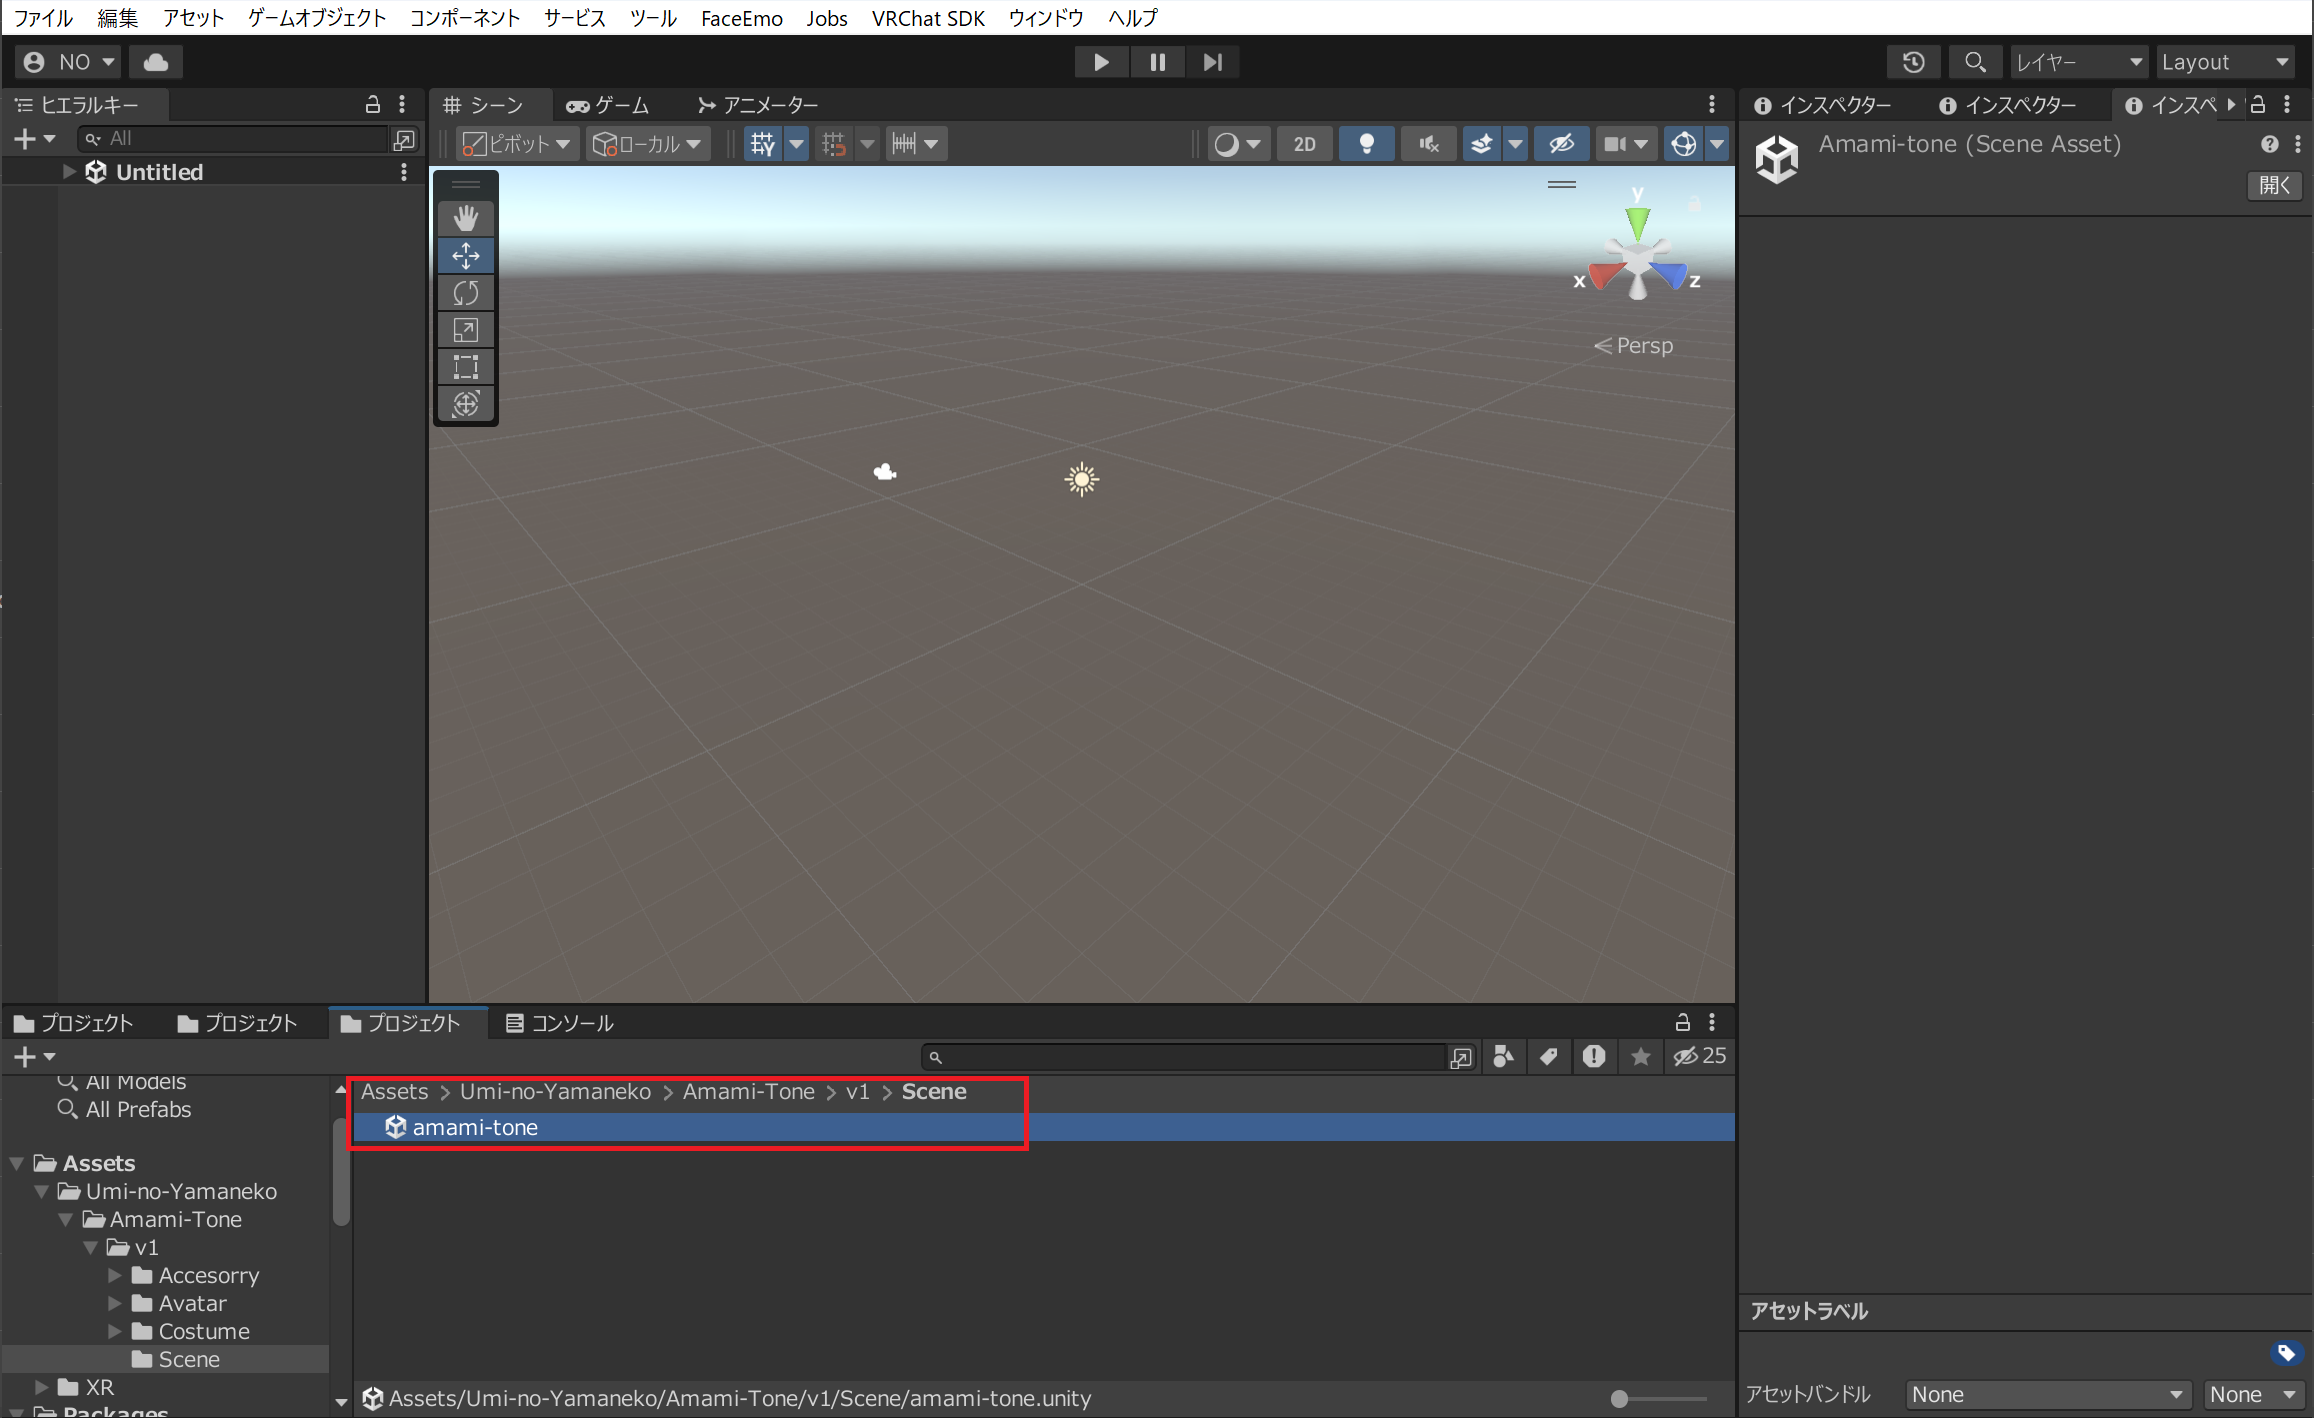Open hierarchy panel kebab menu
Screen dimensions: 2314x1418
(402, 104)
